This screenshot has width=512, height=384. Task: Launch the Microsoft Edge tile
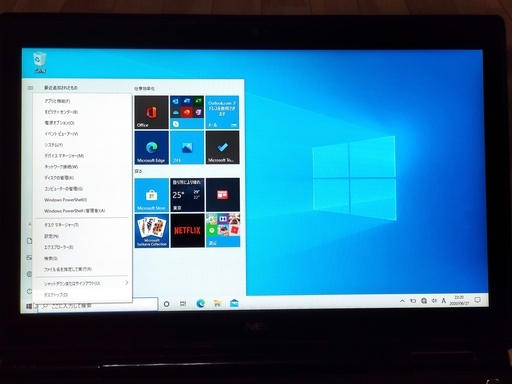coord(151,148)
